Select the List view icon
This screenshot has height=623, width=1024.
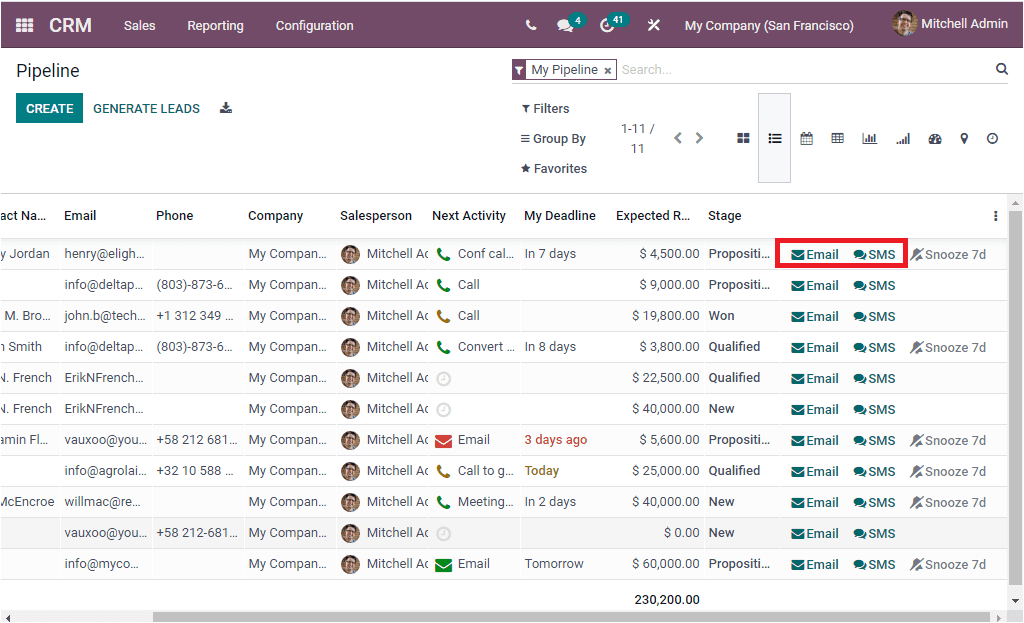coord(775,138)
